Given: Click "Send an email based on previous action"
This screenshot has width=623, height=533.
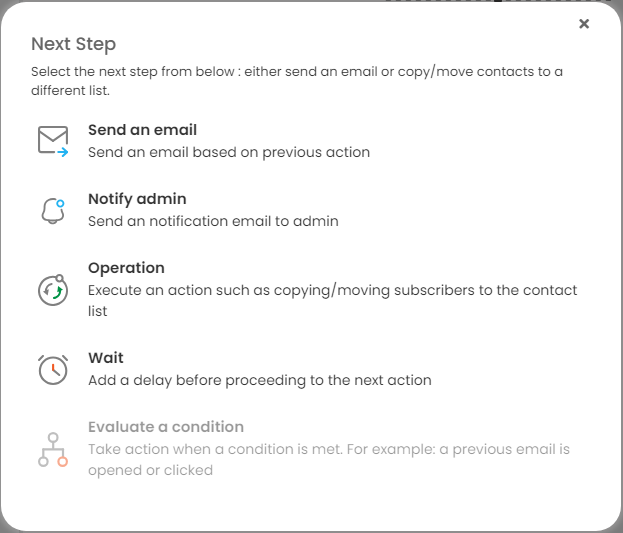Looking at the screenshot, I should pos(229,152).
